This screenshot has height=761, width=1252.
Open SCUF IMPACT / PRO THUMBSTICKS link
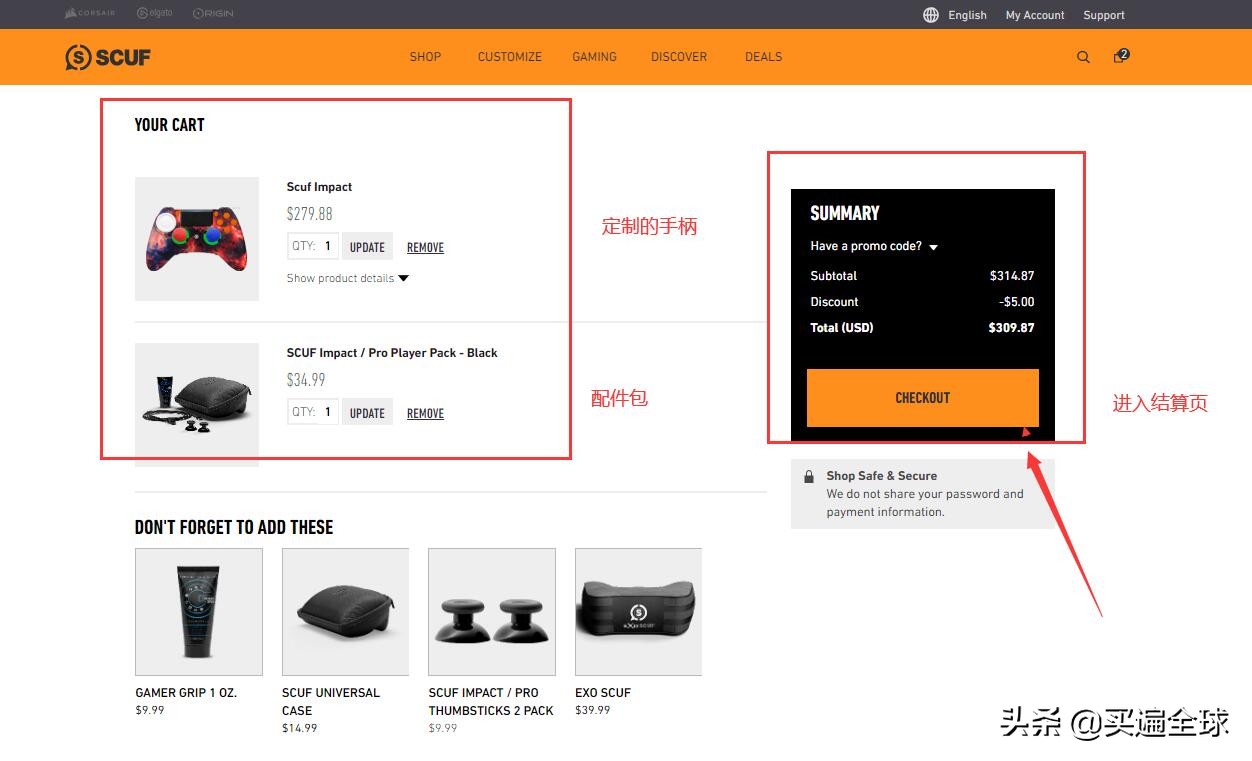coord(491,702)
